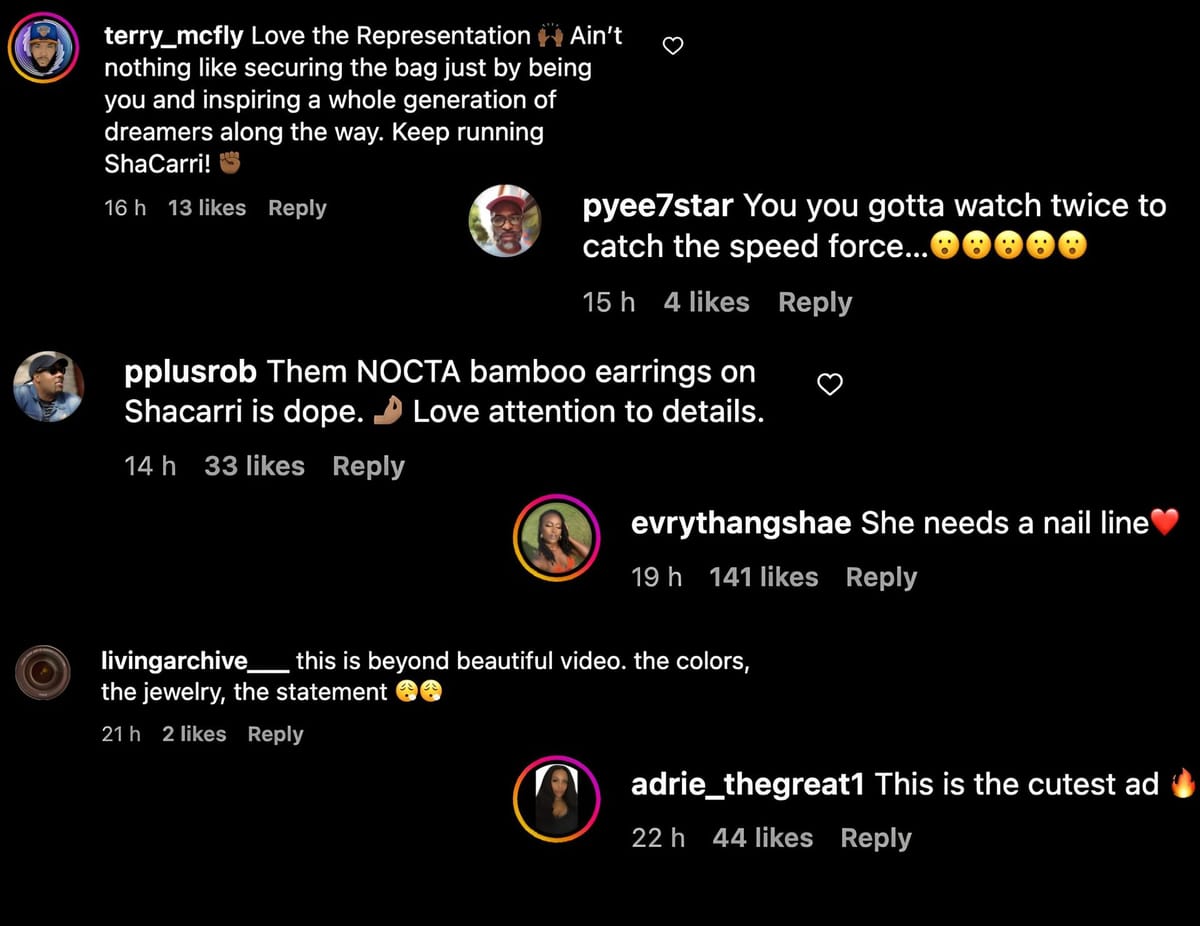The height and width of the screenshot is (926, 1200).
Task: Like pplusrob's comment via its heart icon
Action: pyautogui.click(x=829, y=383)
